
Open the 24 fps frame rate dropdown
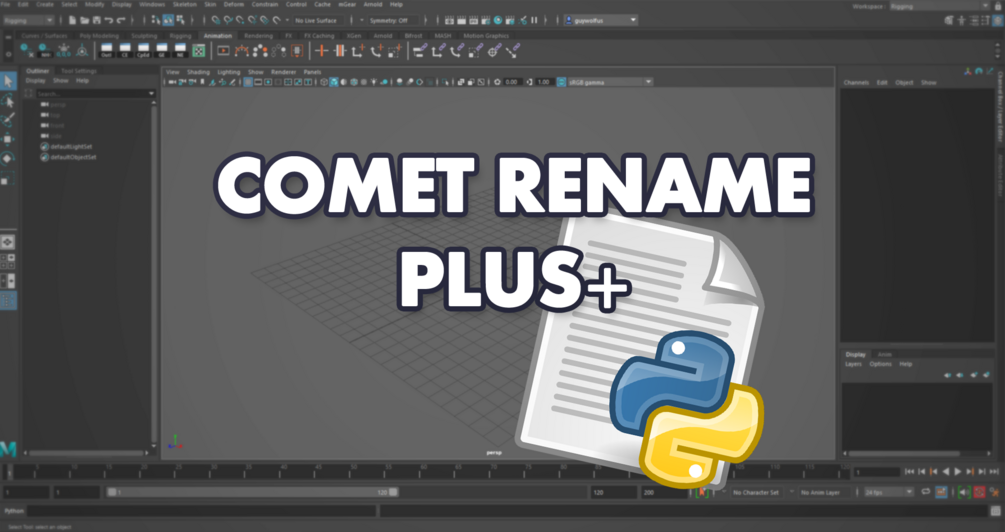888,492
